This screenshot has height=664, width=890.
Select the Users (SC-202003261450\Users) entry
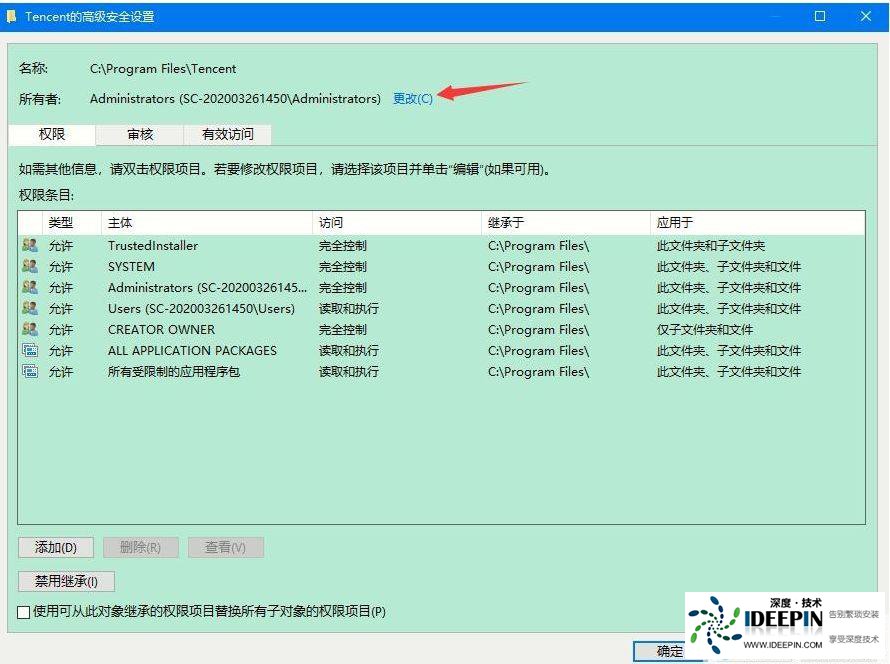point(201,309)
